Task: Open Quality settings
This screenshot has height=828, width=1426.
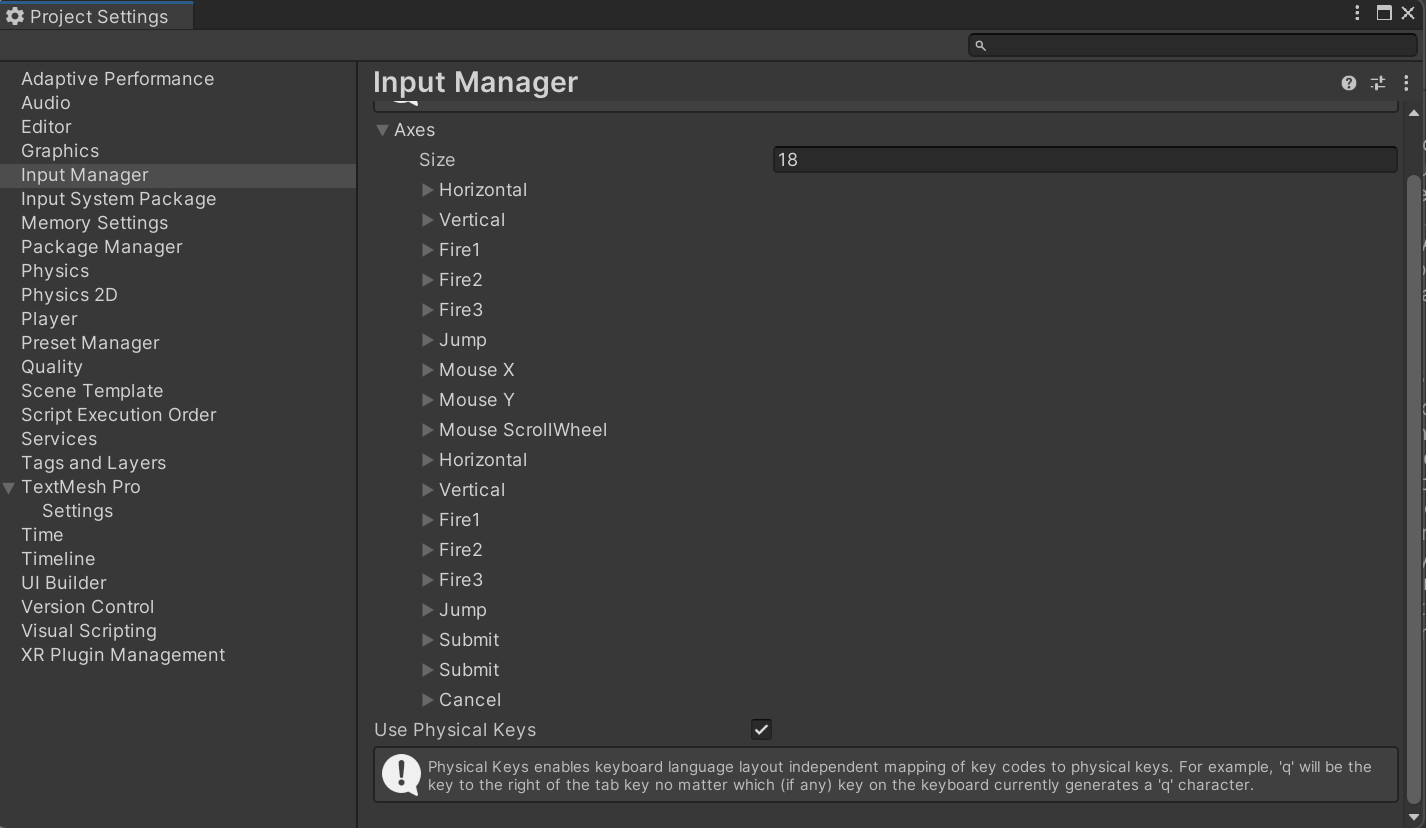Action: [x=52, y=367]
